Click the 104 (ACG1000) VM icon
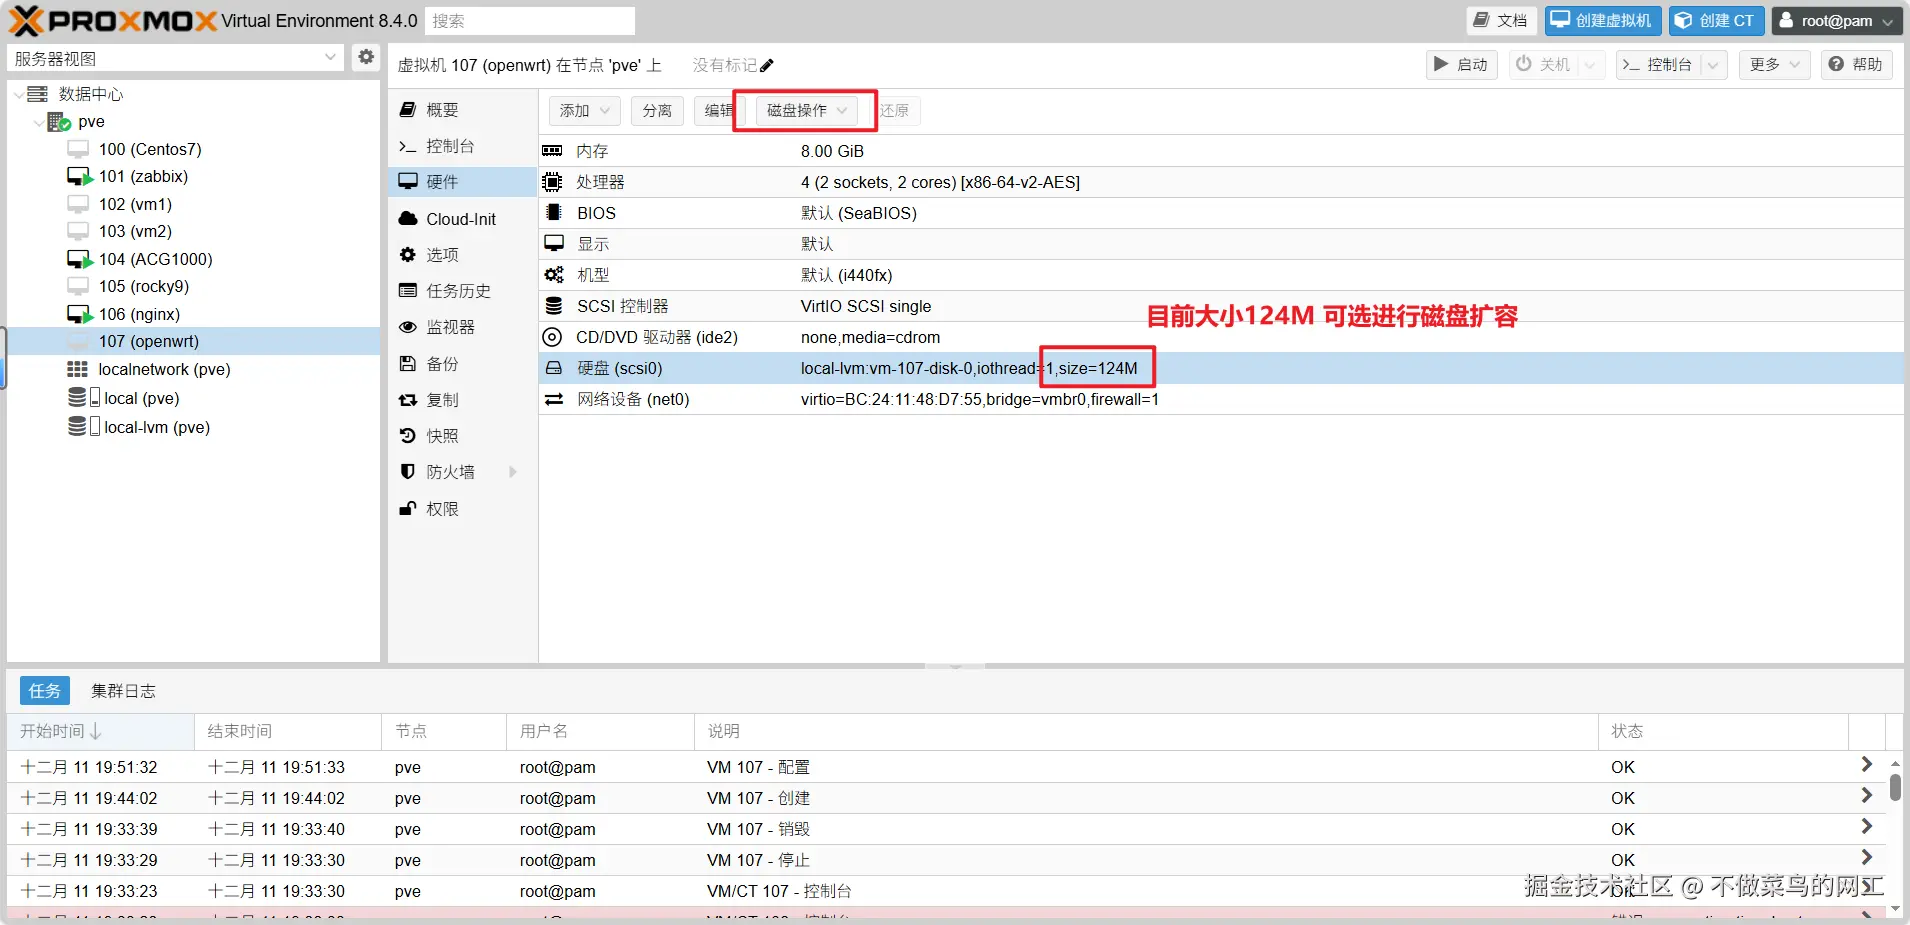This screenshot has width=1910, height=925. (79, 259)
